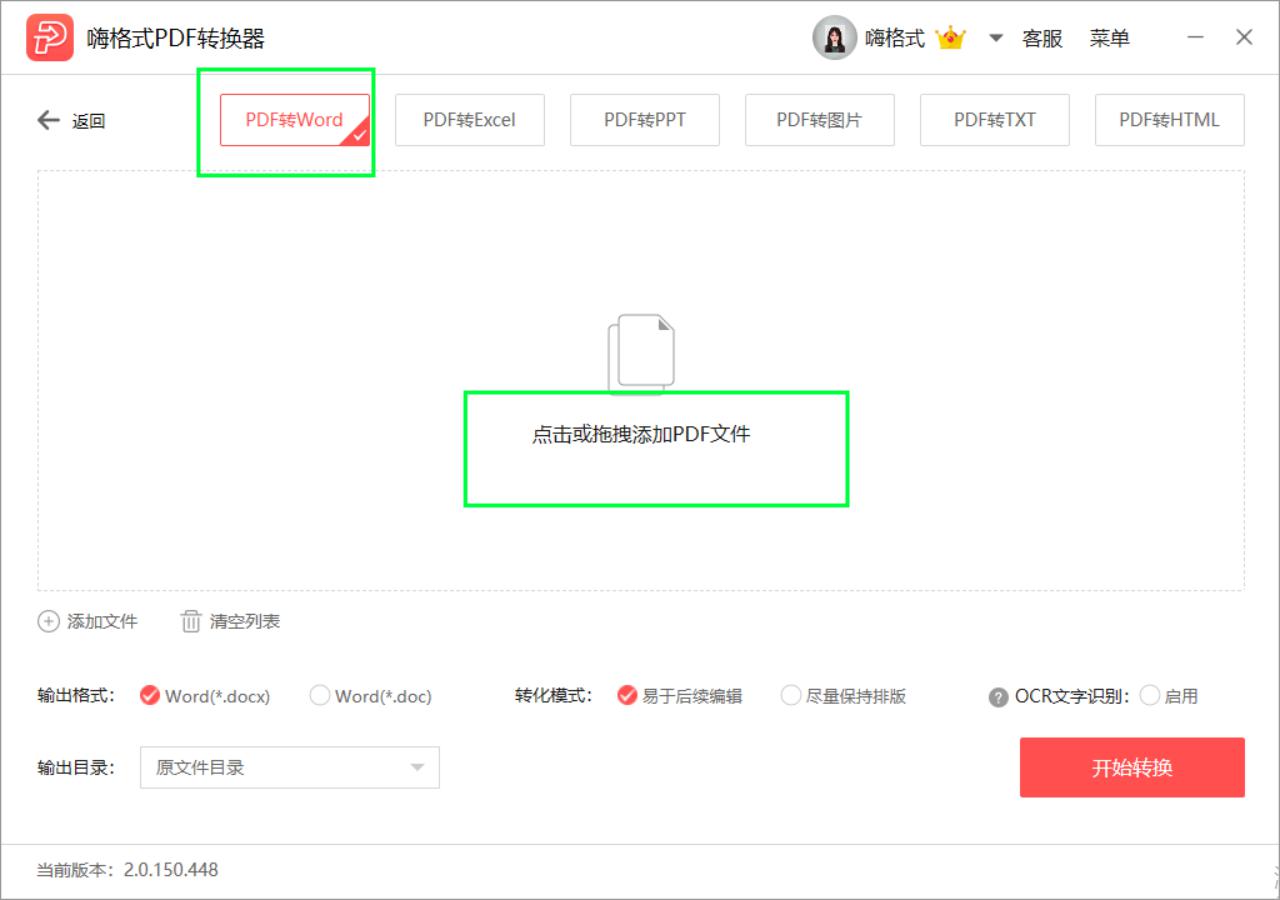1280x900 pixels.
Task: Click the 开始转换 button
Action: point(1132,767)
